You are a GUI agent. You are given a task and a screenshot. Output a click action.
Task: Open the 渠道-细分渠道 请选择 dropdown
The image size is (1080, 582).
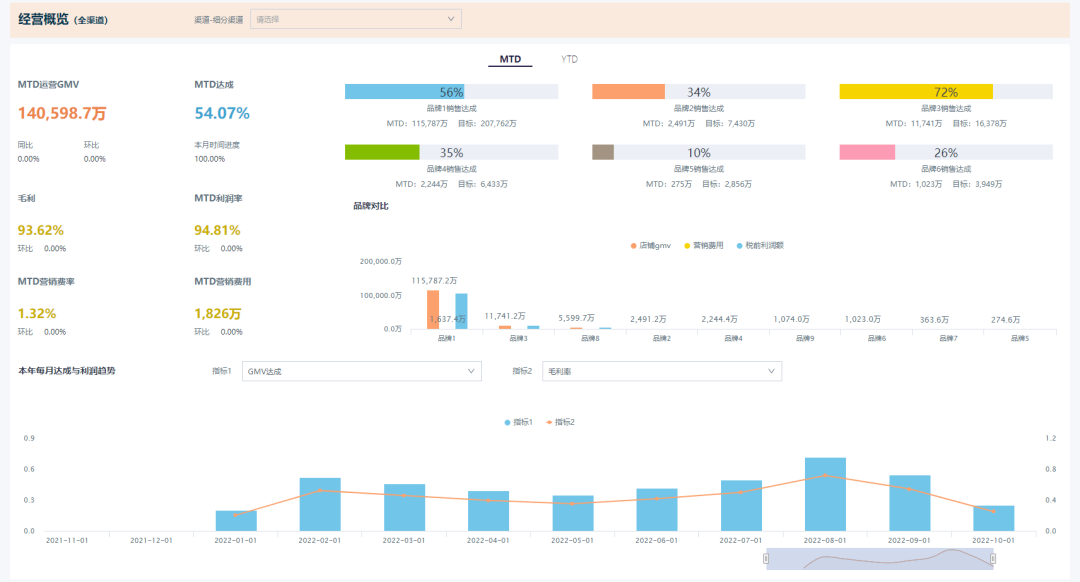coord(355,19)
